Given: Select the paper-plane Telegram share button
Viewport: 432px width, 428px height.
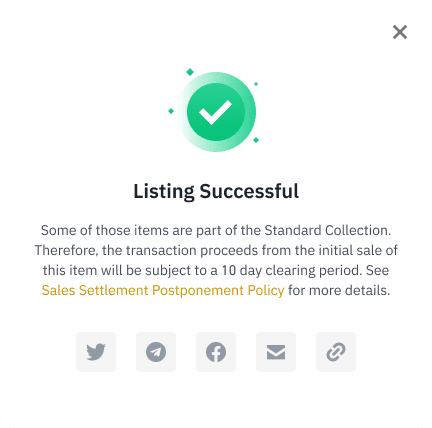Looking at the screenshot, I should click(x=156, y=352).
